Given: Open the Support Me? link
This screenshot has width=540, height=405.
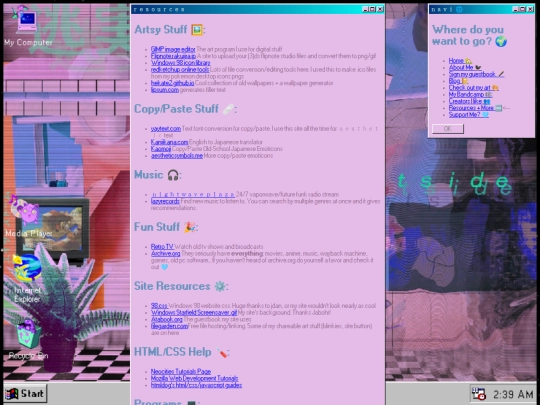Looking at the screenshot, I should coord(468,115).
